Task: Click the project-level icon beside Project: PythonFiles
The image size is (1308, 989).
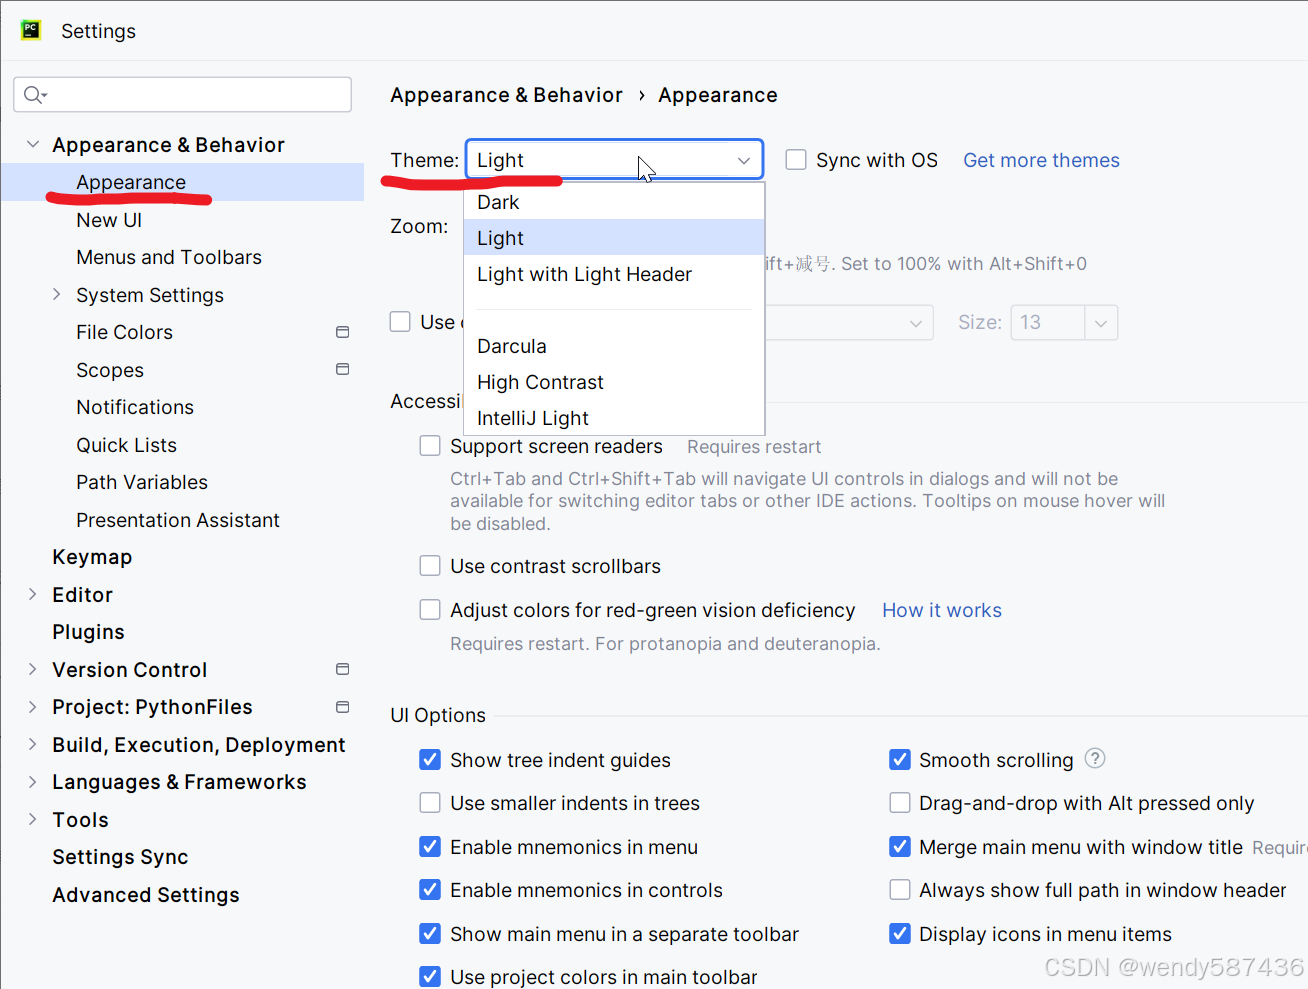Action: [x=343, y=707]
